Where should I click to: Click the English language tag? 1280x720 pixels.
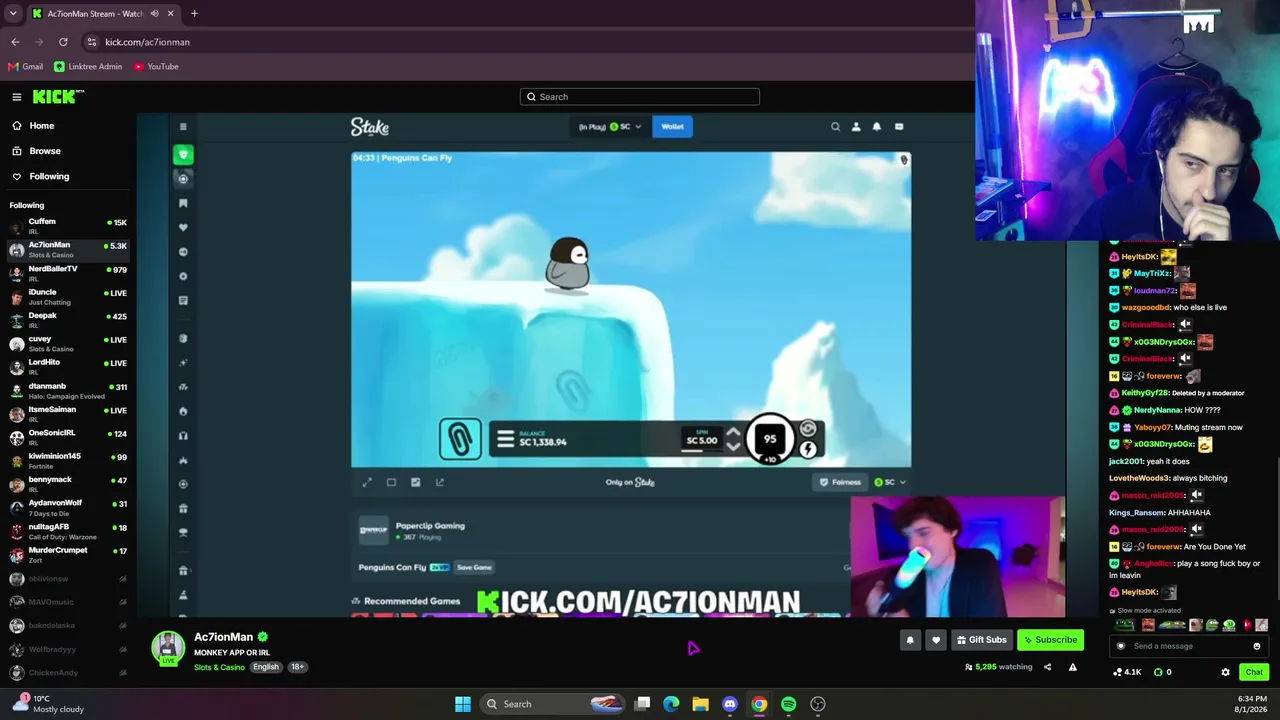click(266, 667)
